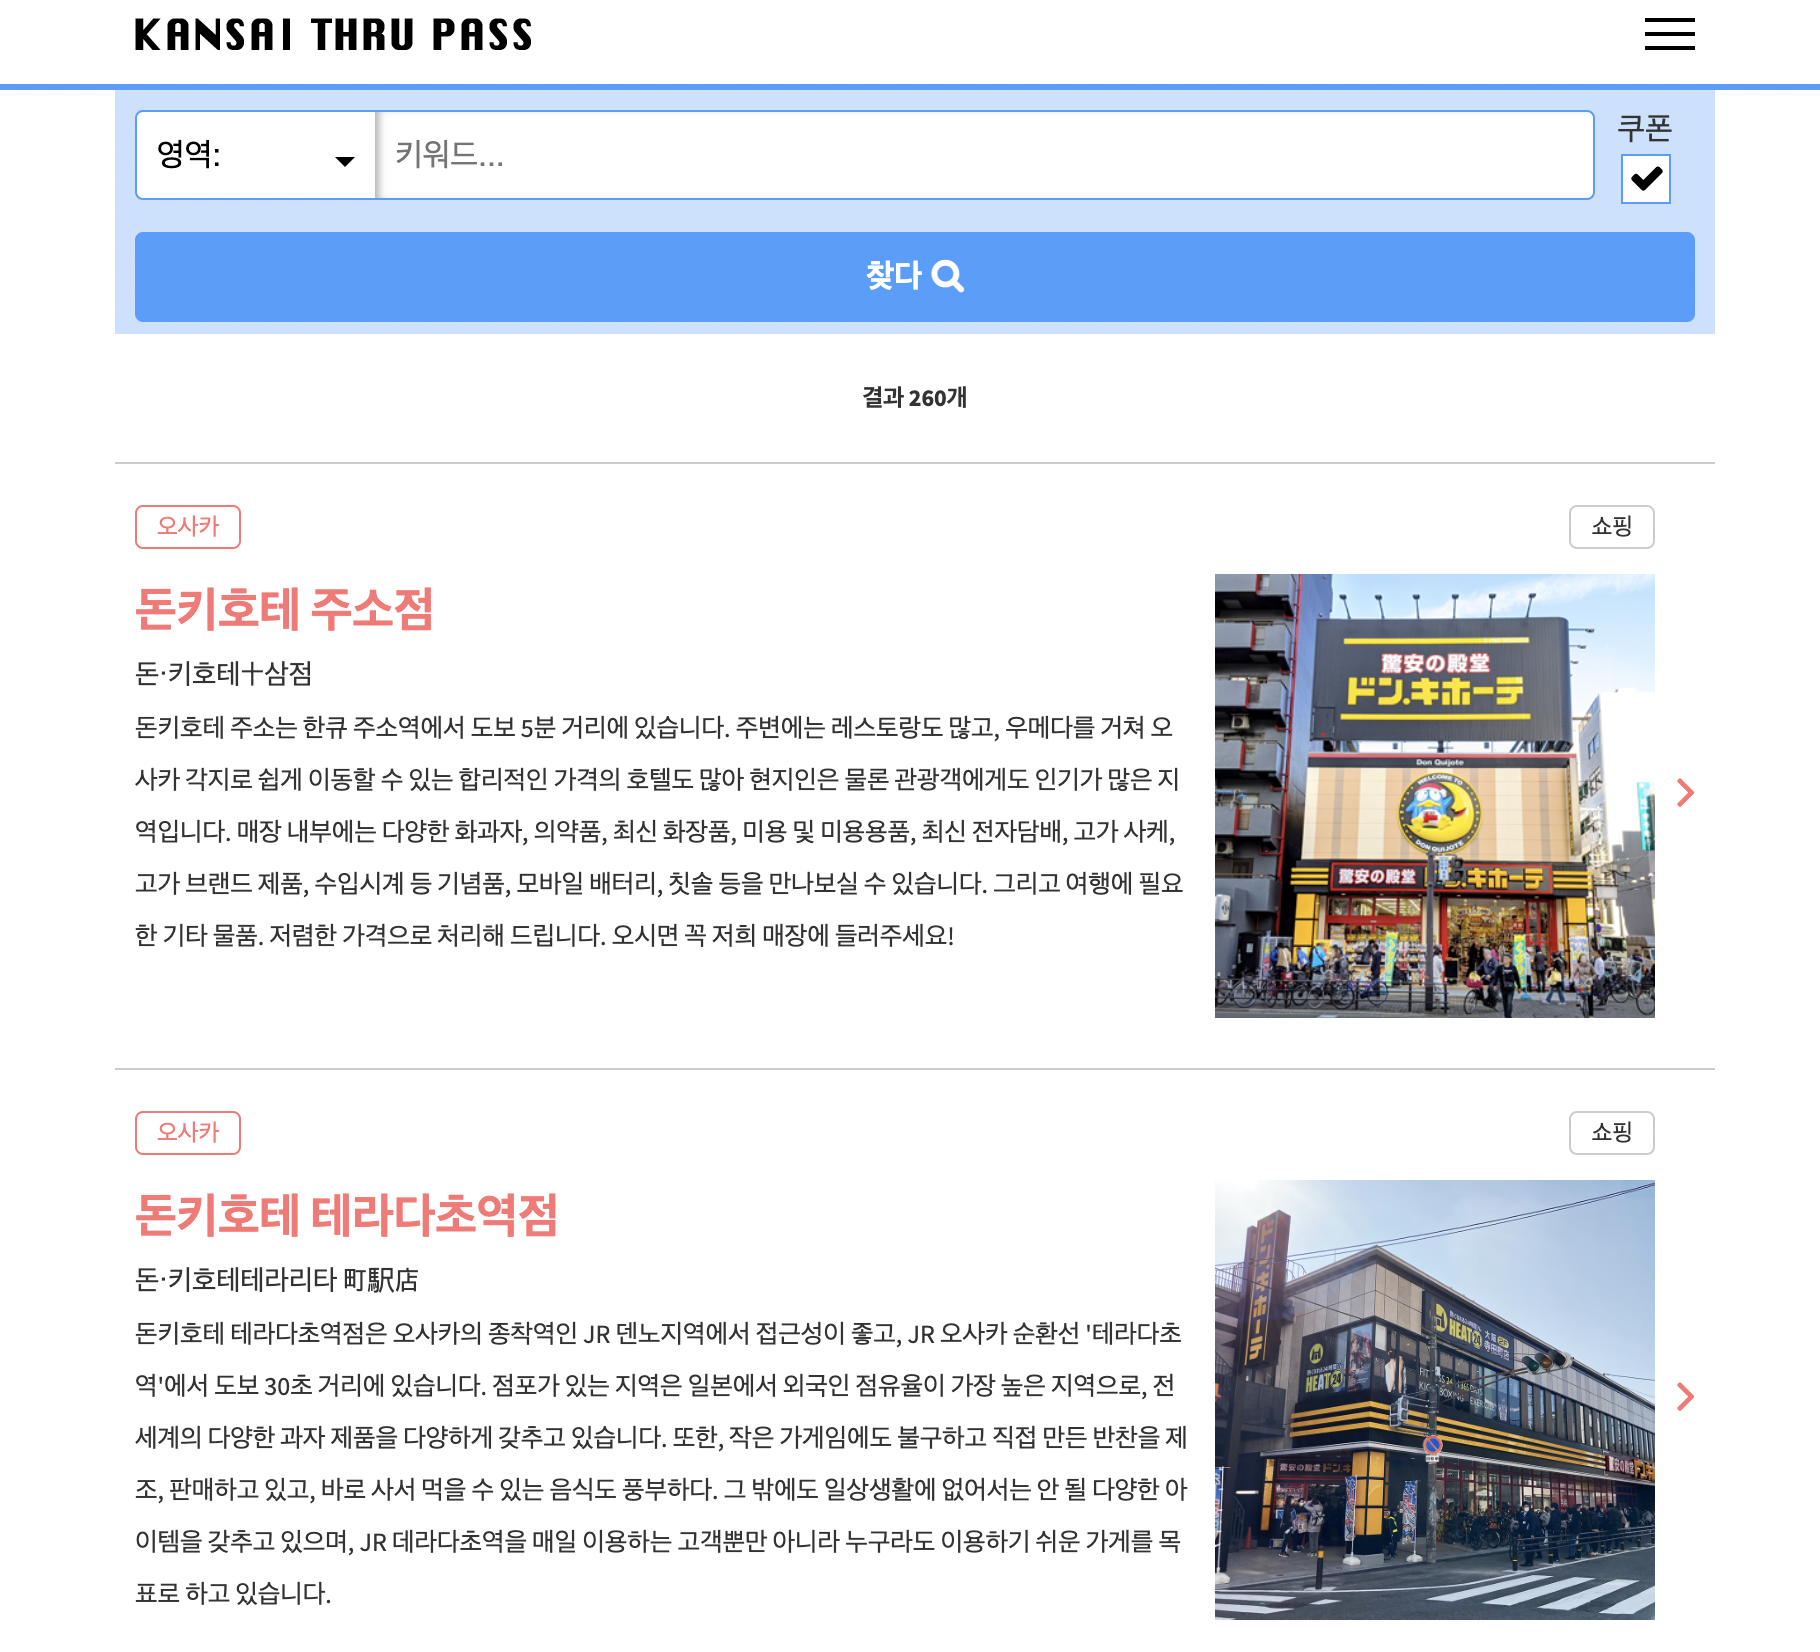
Task: Click the 쇼핑 category badge on the first result
Action: (1611, 527)
